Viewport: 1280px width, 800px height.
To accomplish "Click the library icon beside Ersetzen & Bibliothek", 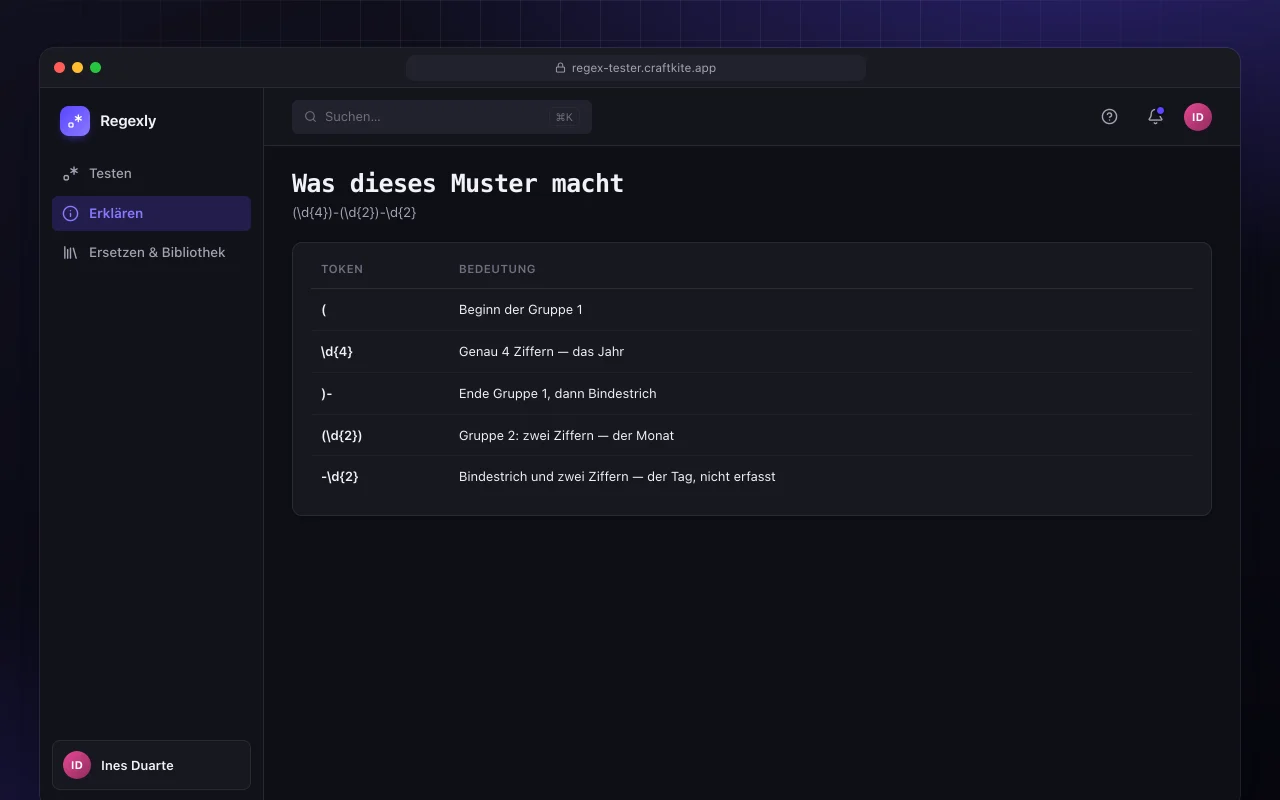I will click(70, 252).
